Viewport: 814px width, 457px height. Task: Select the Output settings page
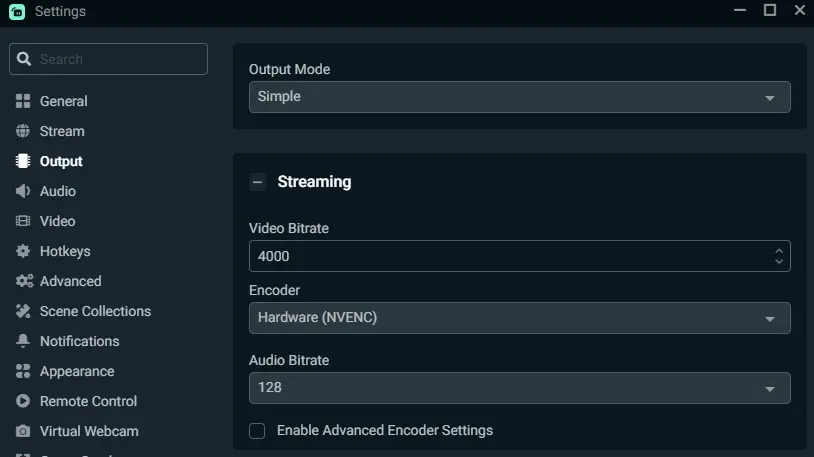pyautogui.click(x=61, y=162)
